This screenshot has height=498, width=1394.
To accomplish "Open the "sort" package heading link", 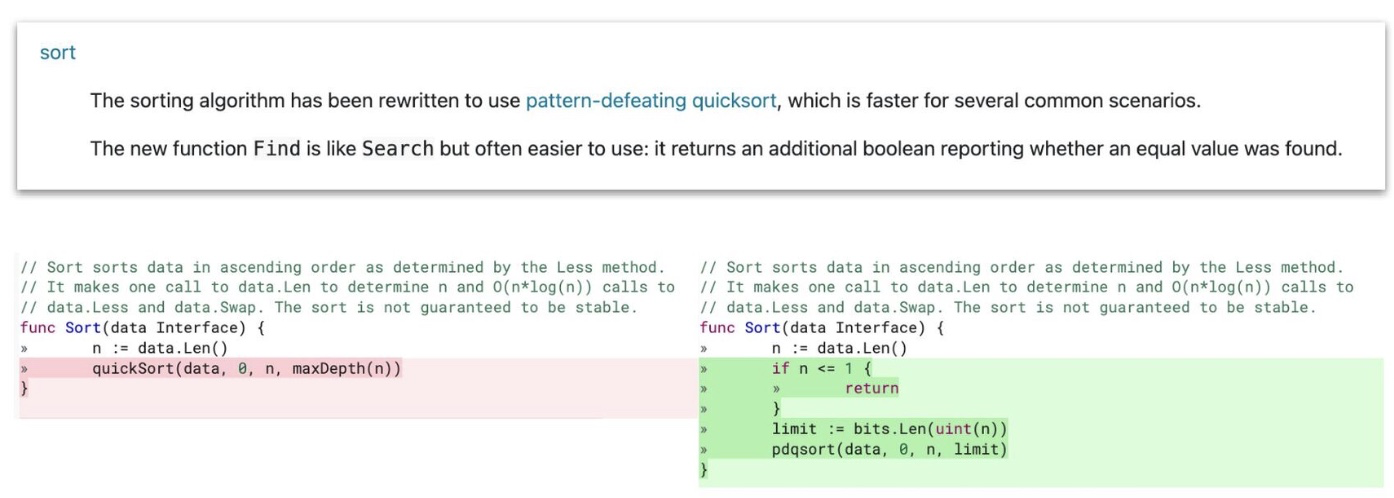I will point(57,53).
